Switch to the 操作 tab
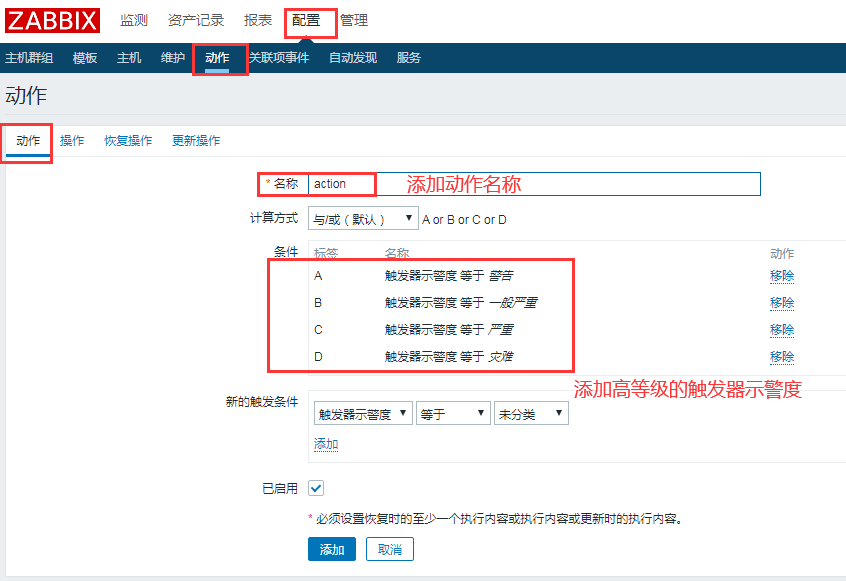Viewport: 846px width, 581px height. click(72, 141)
